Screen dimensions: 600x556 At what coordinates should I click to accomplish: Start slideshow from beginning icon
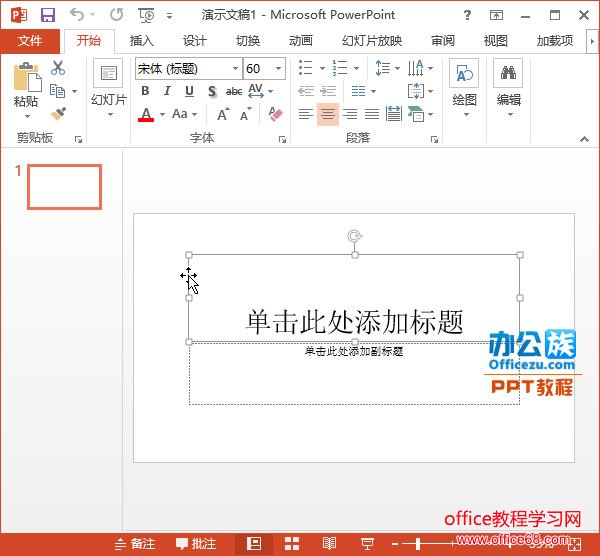[147, 15]
